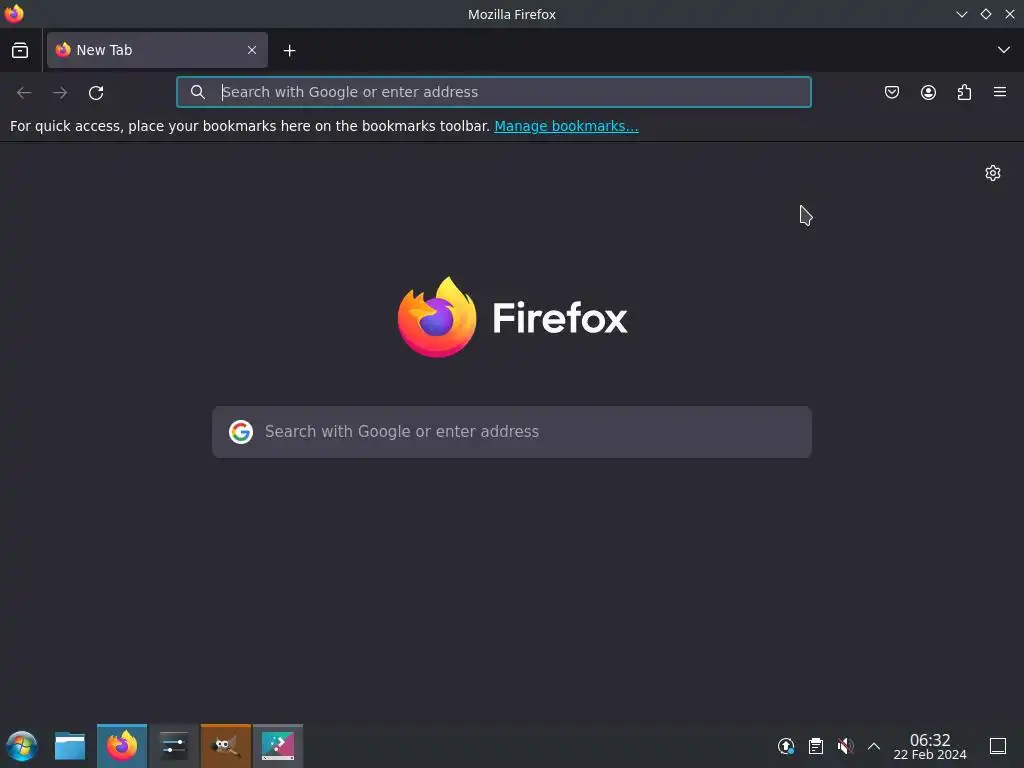This screenshot has height=768, width=1024.
Task: Click the Google icon in the page search box
Action: [x=241, y=432]
